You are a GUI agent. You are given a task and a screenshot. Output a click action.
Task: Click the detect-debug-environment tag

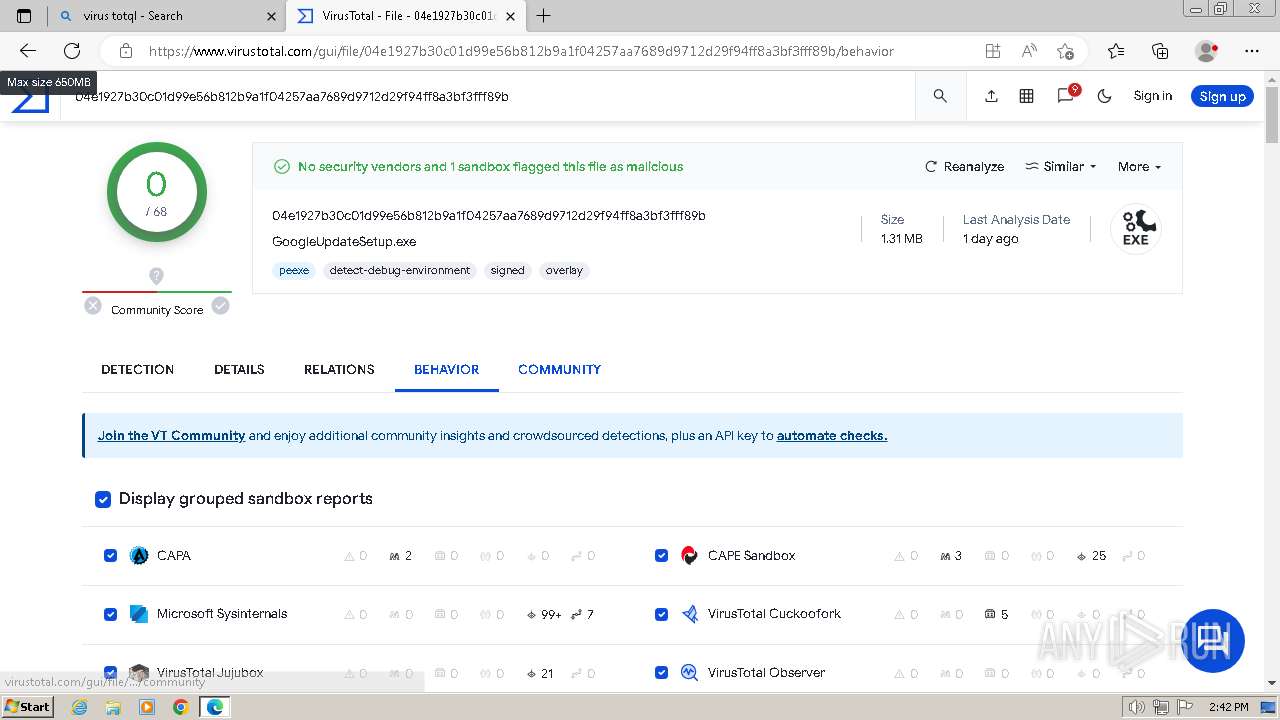(400, 270)
